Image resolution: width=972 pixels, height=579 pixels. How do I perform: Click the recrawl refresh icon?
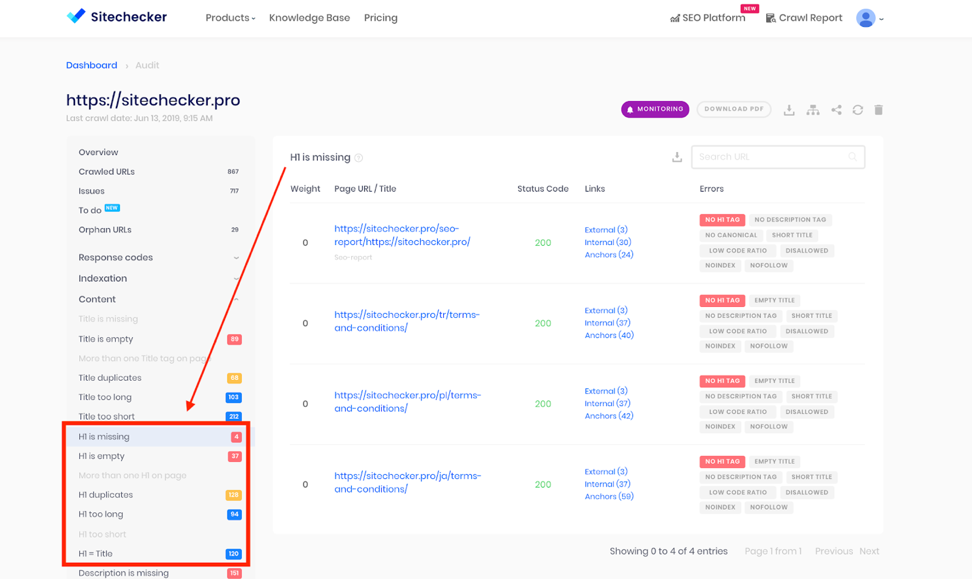[x=857, y=110]
